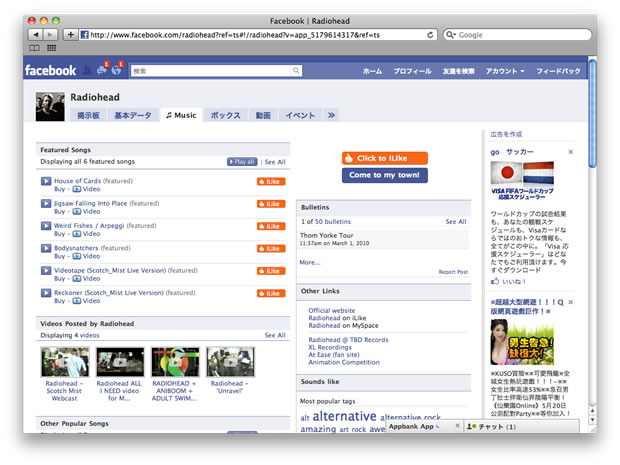This screenshot has width=620, height=465.
Task: Play House of Cards song
Action: [46, 181]
